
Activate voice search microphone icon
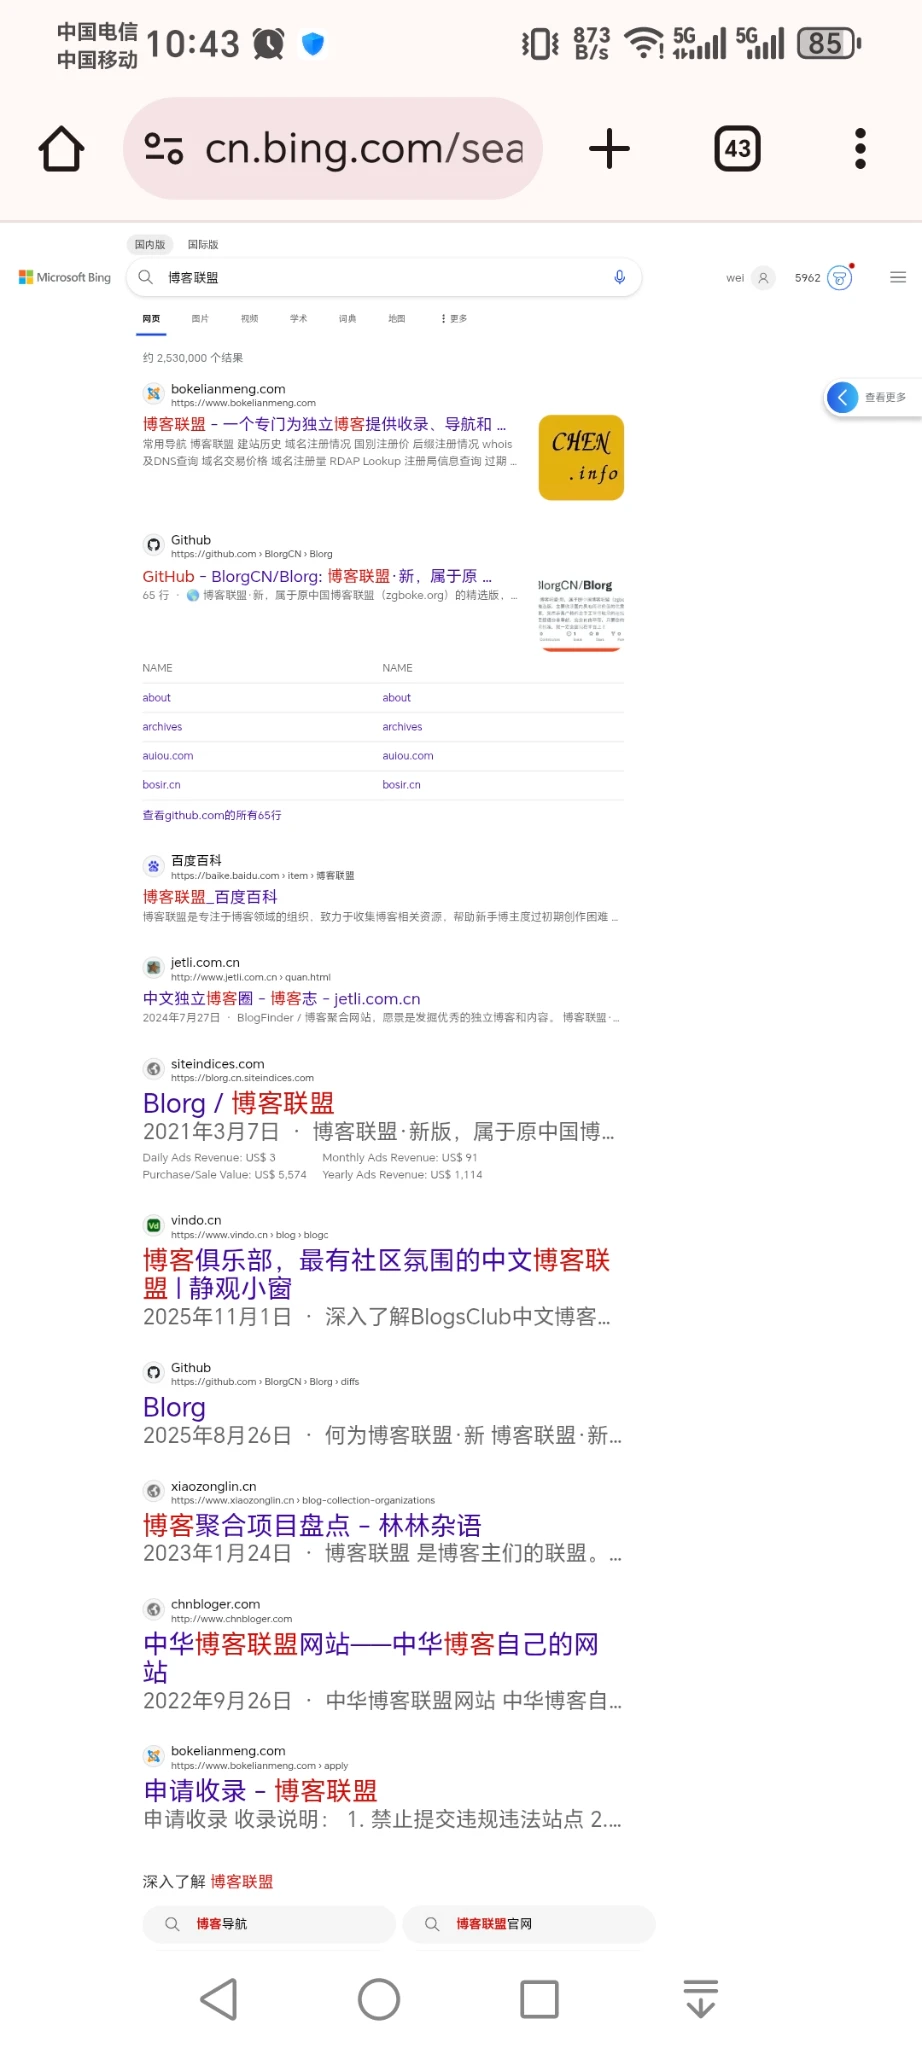click(x=620, y=277)
